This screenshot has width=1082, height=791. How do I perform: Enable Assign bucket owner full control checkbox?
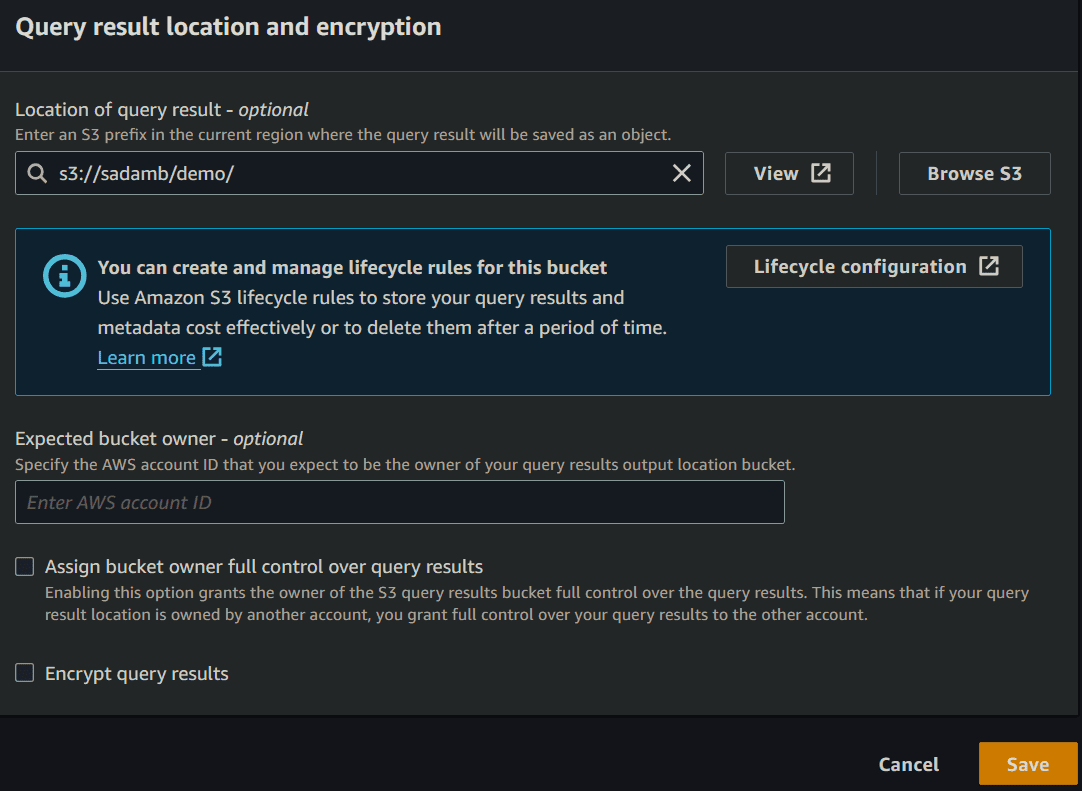pos(25,567)
